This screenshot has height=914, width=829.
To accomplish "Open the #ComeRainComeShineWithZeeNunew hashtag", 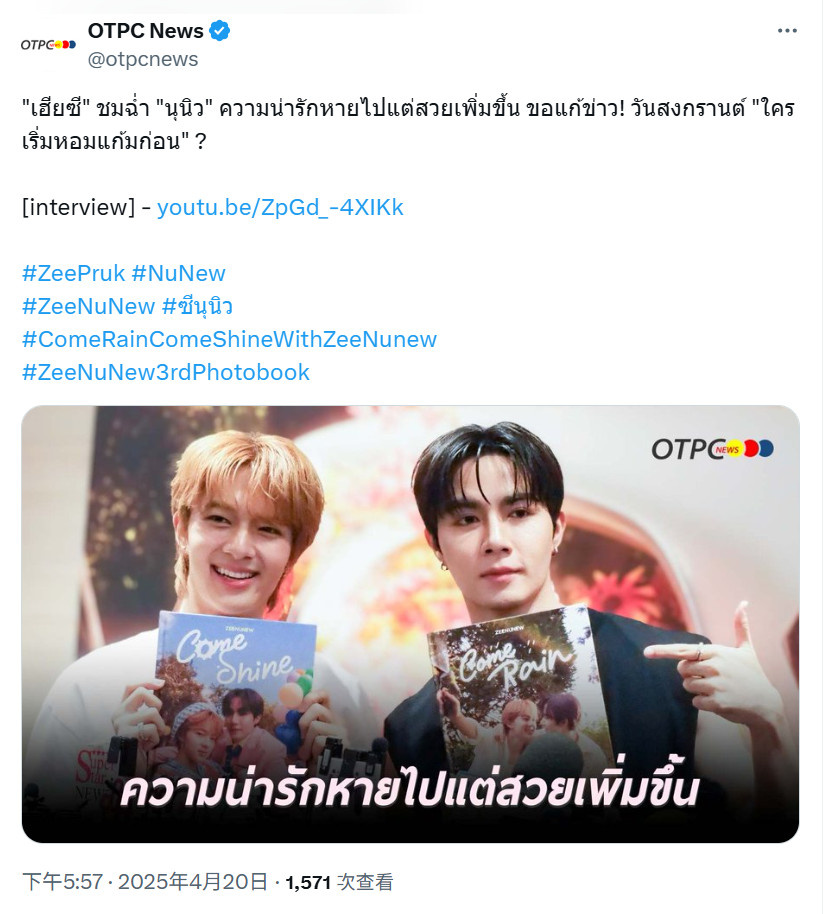I will (x=230, y=340).
